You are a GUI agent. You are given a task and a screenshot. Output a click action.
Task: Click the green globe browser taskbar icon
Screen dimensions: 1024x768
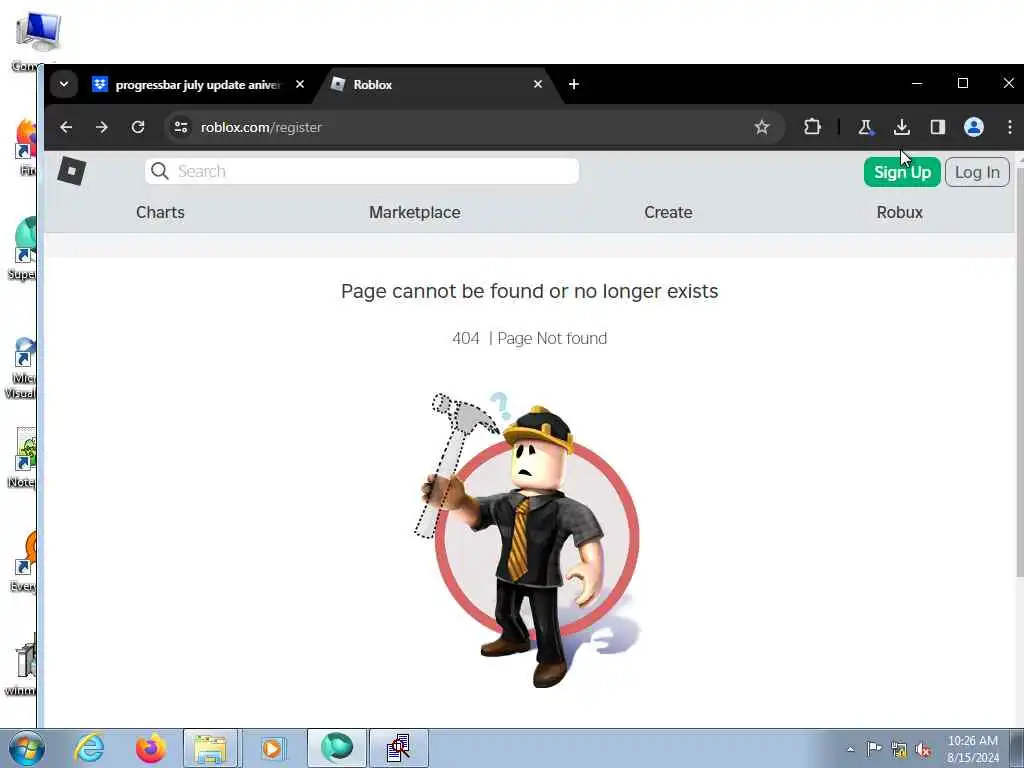pos(337,748)
